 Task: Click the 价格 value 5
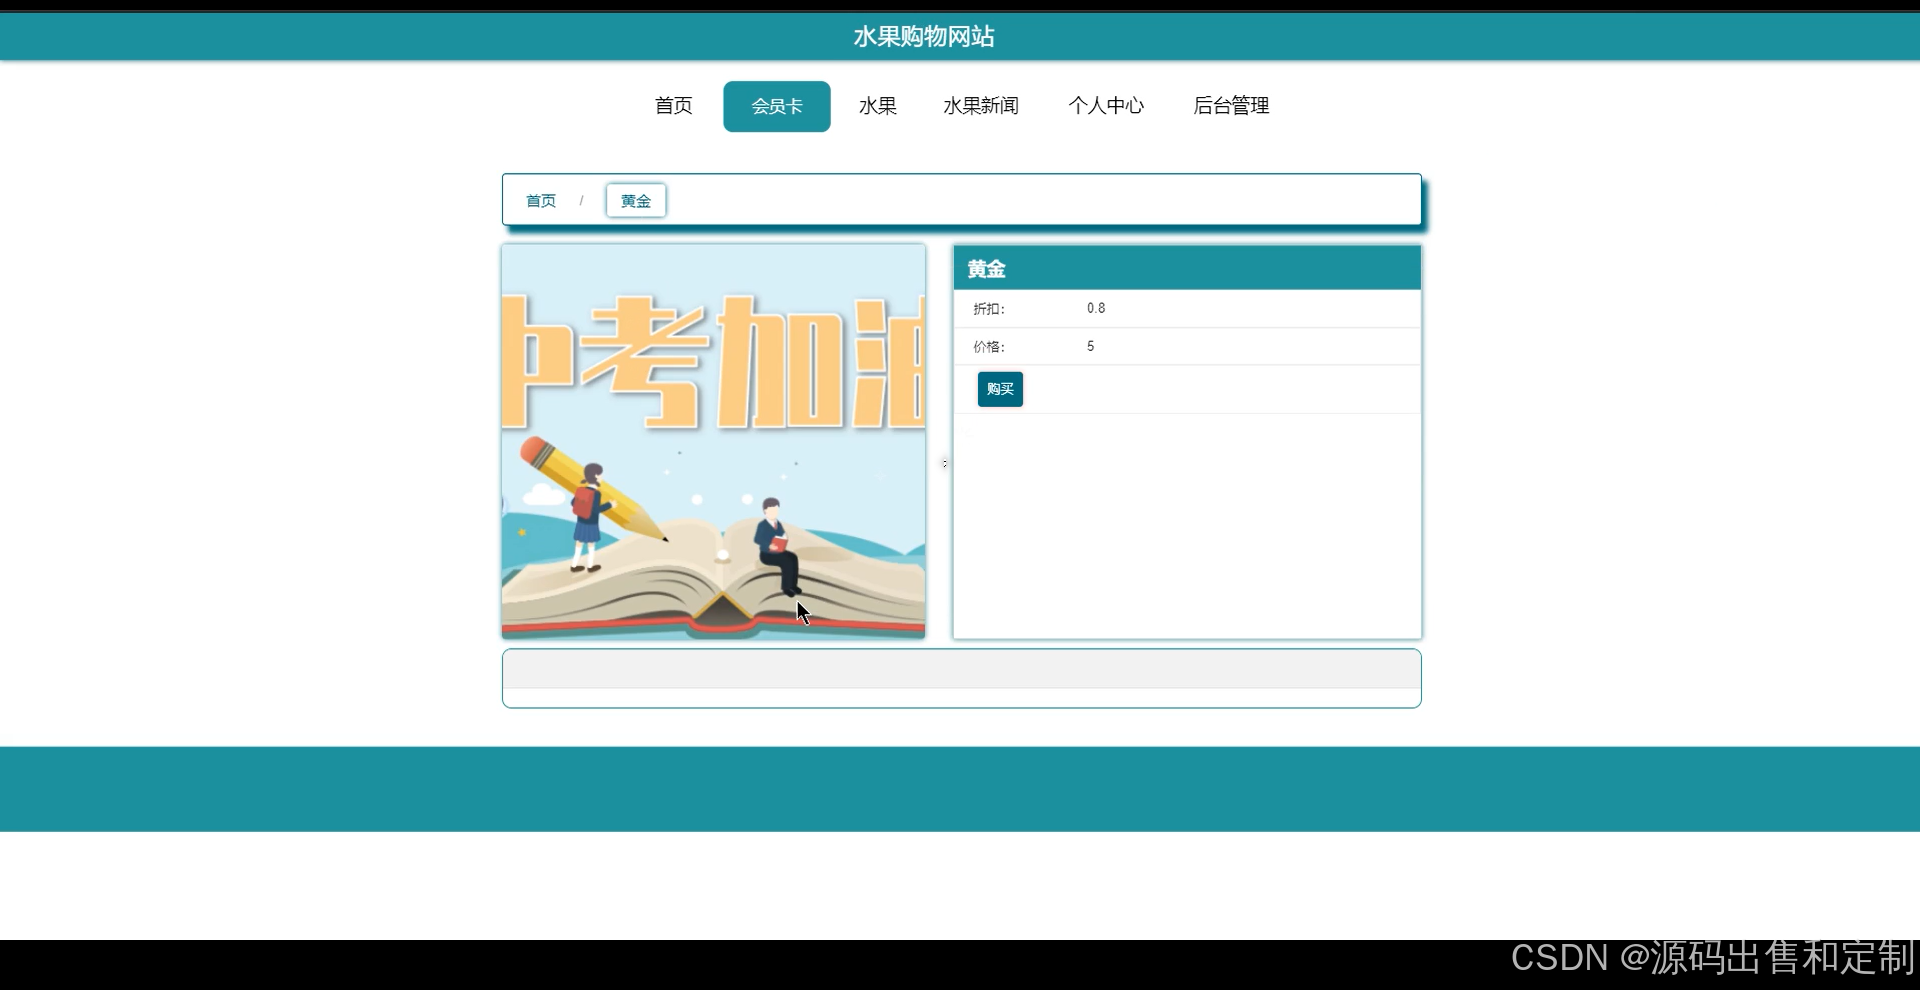[x=1090, y=346]
